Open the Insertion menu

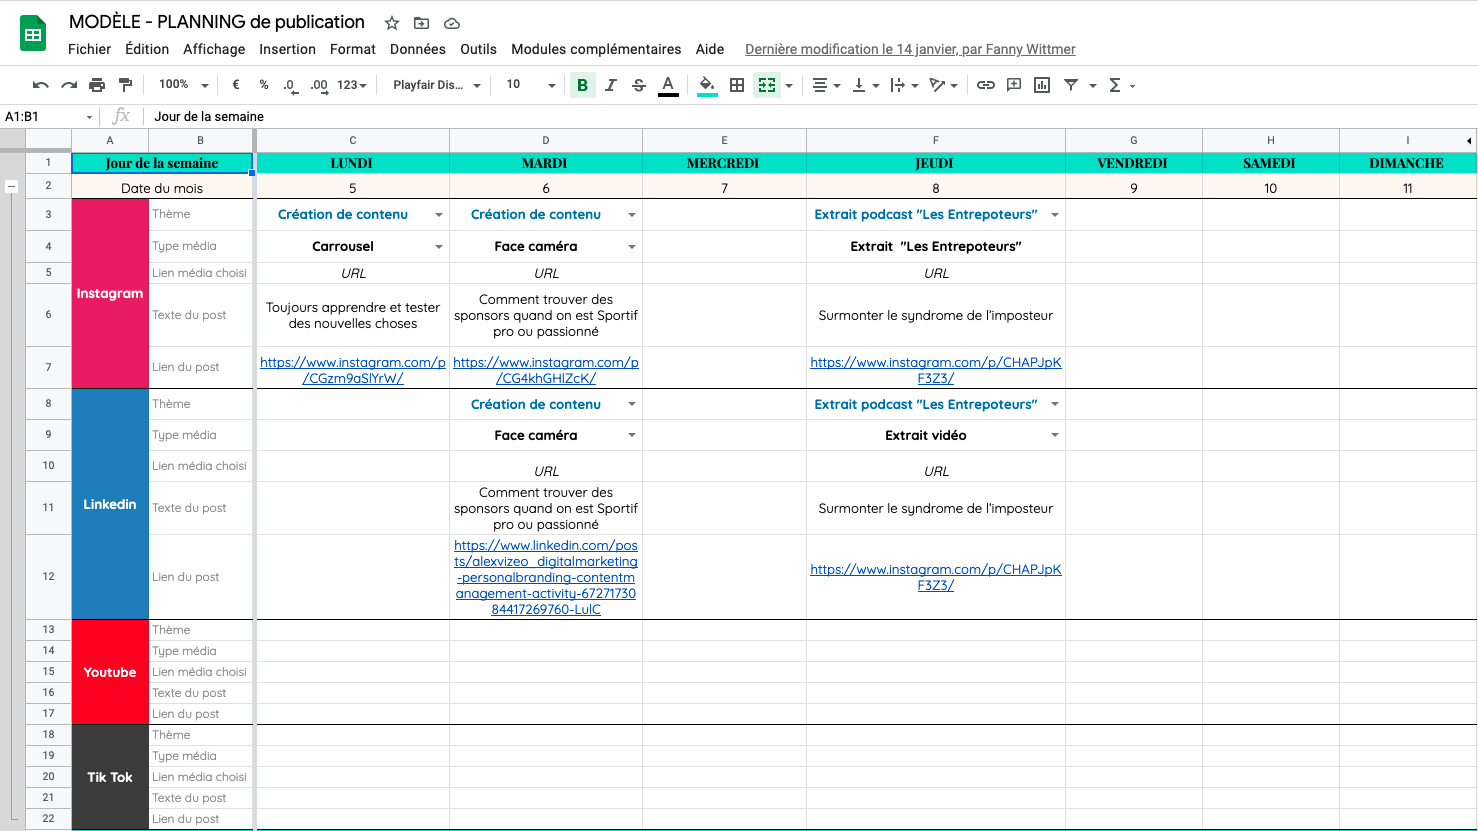[x=287, y=48]
